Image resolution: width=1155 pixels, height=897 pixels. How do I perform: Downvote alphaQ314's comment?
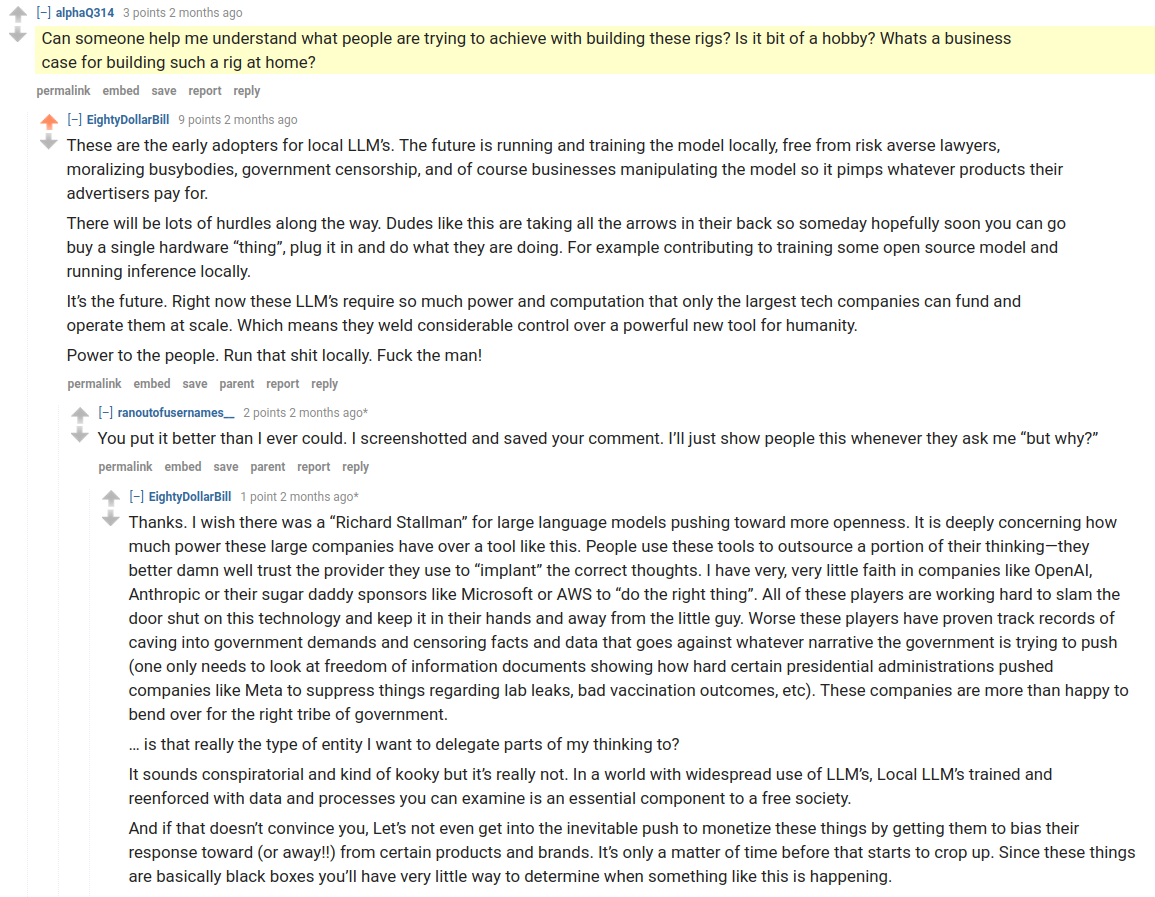(x=18, y=35)
